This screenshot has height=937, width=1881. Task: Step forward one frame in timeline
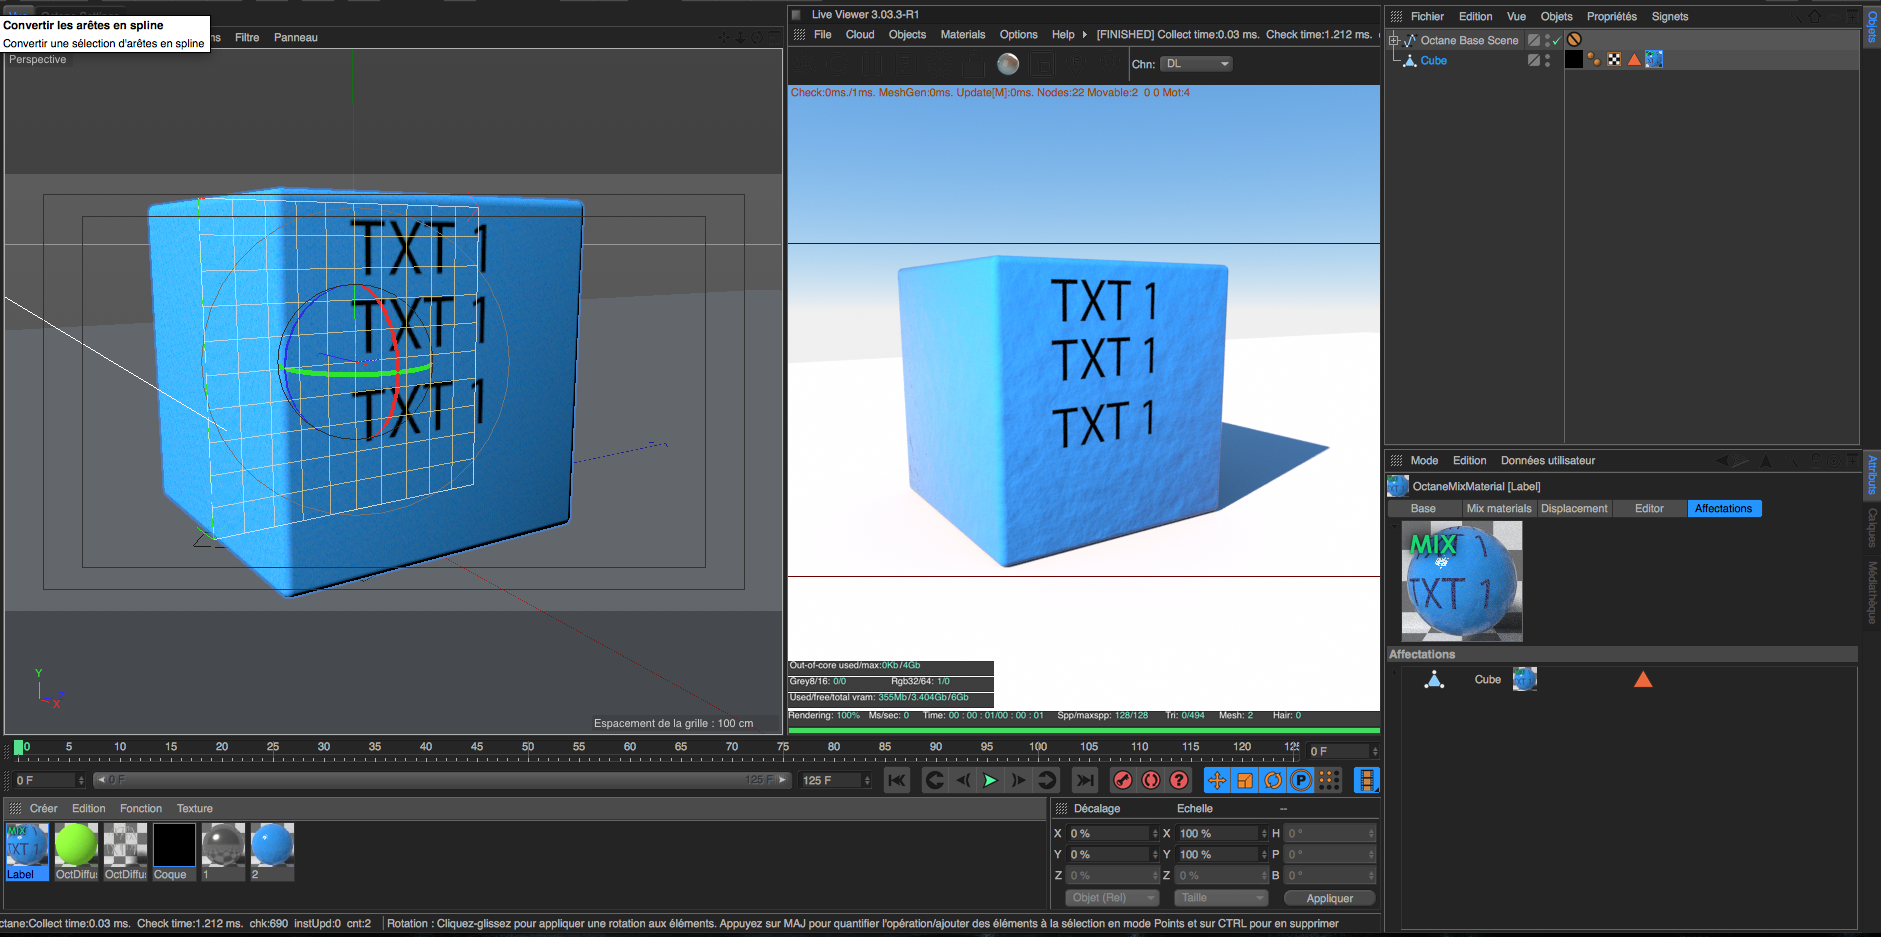click(1018, 780)
